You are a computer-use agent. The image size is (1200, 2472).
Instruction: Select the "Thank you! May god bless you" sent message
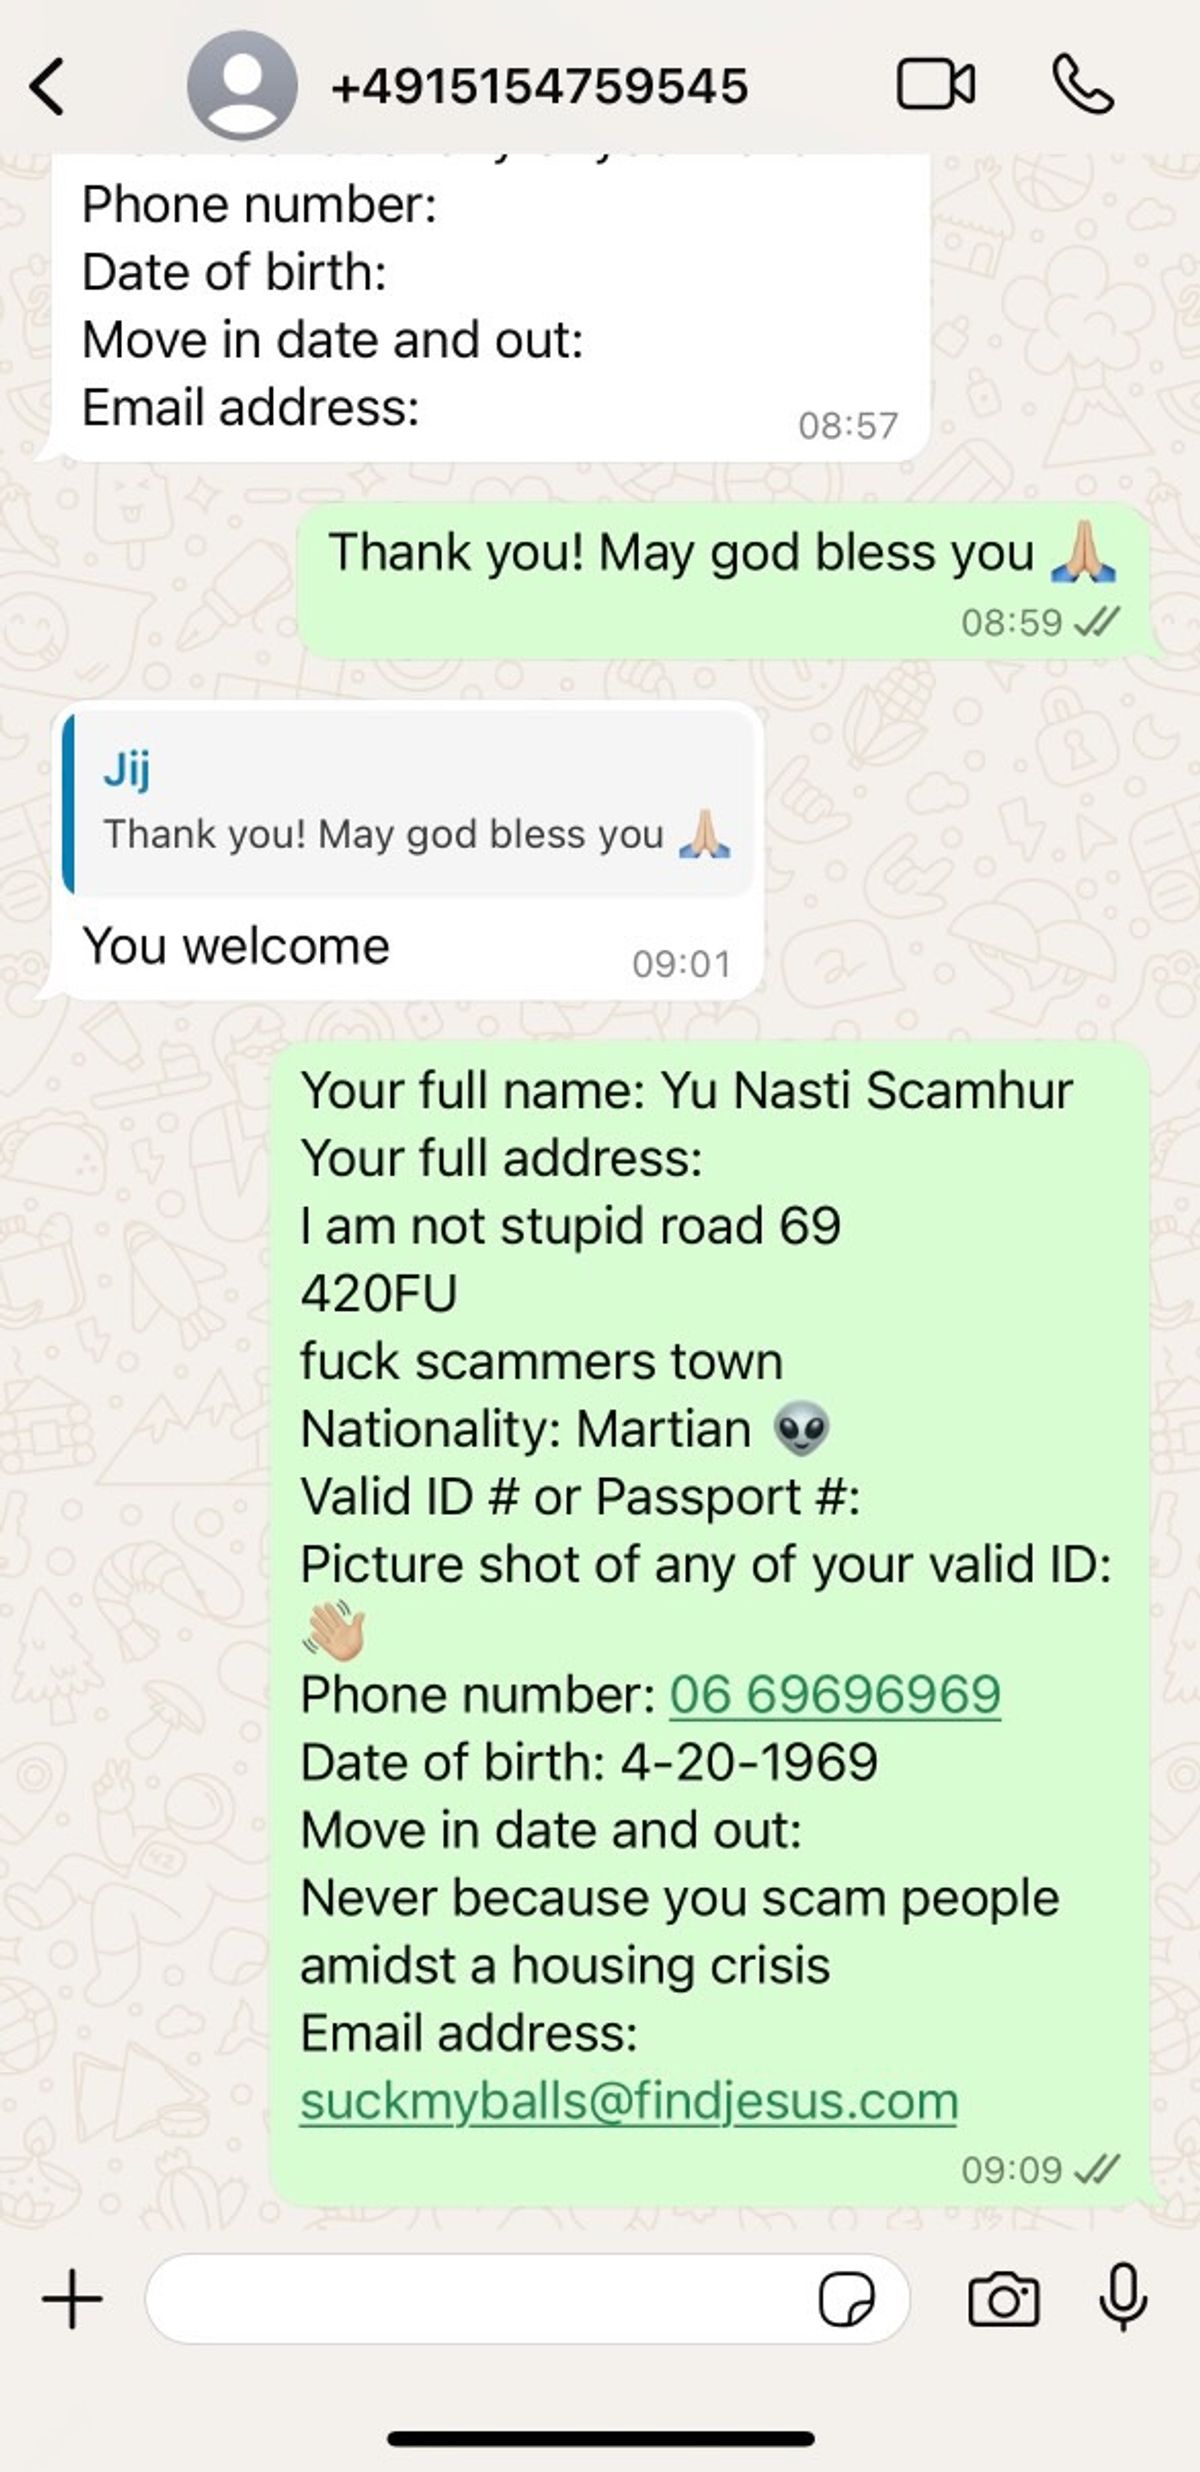[723, 581]
